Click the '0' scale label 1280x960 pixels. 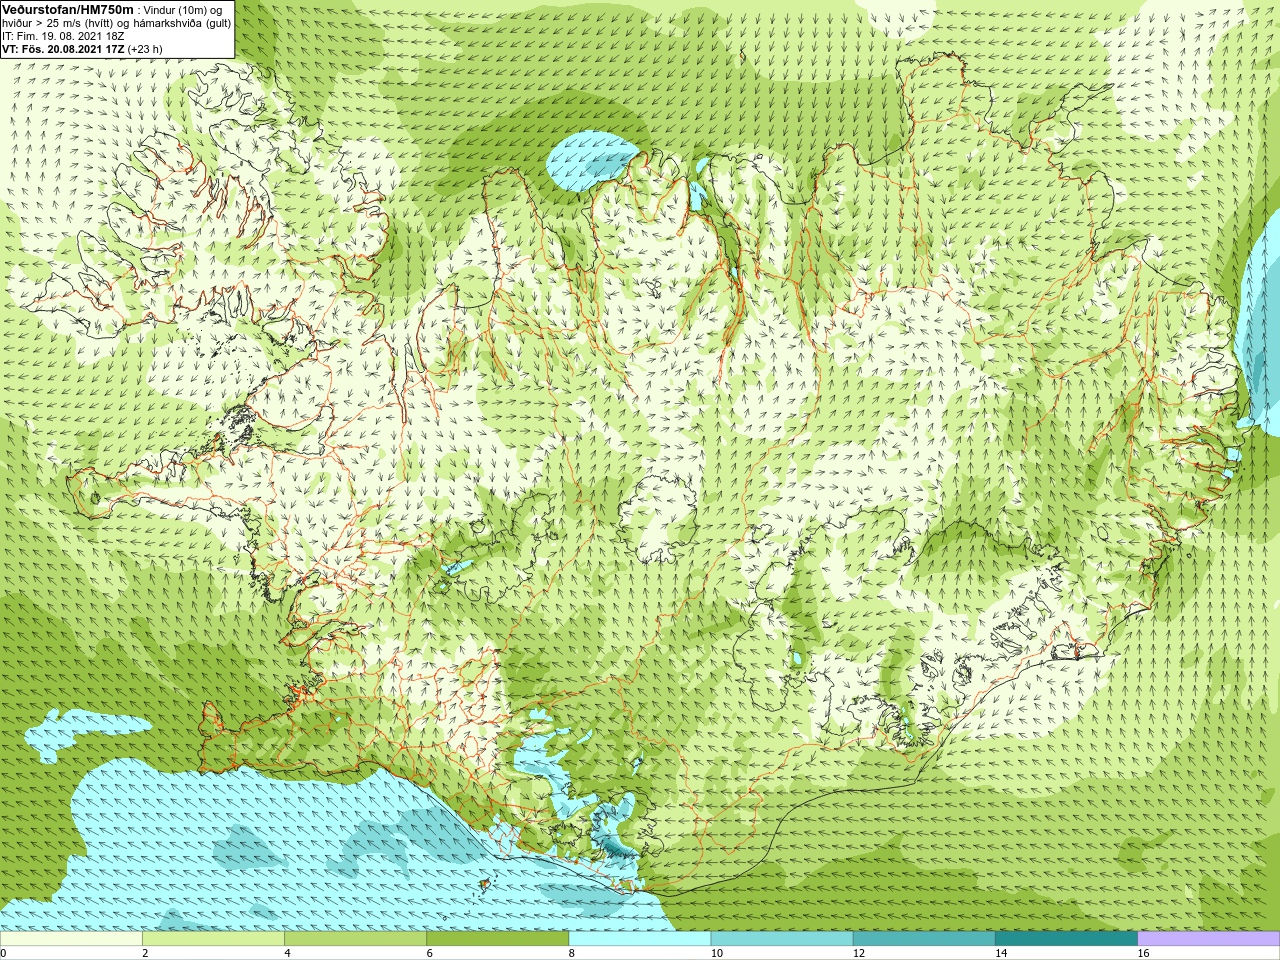tap(4, 953)
